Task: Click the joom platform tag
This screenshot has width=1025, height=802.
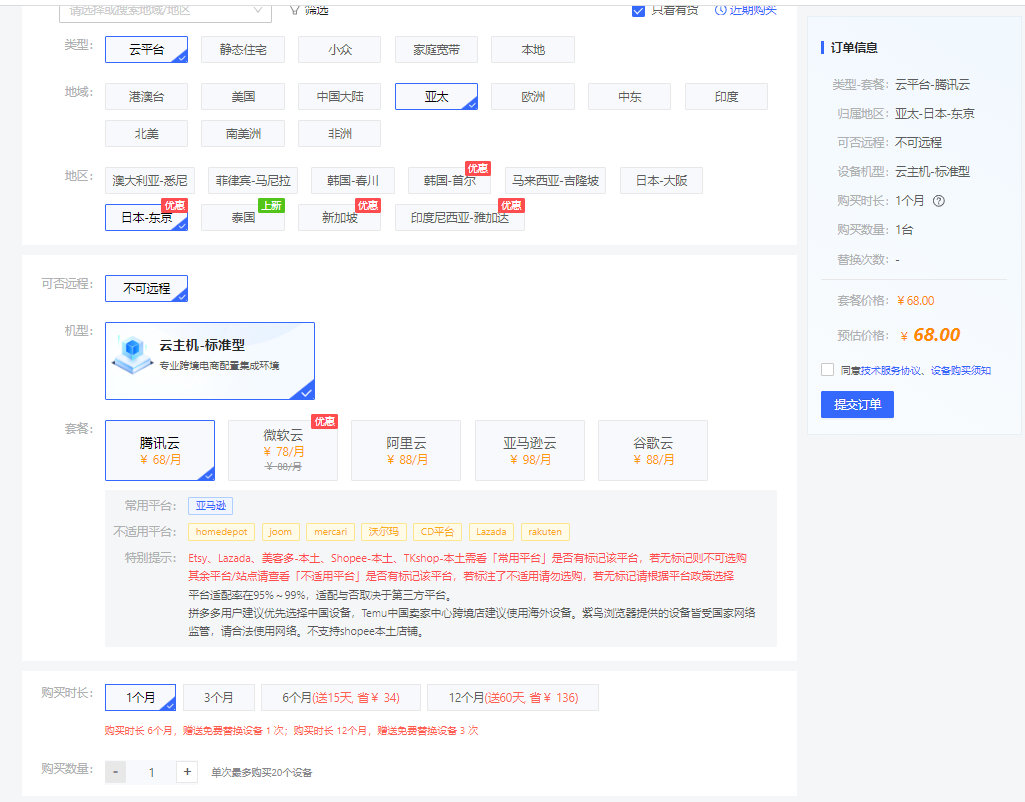Action: (280, 532)
